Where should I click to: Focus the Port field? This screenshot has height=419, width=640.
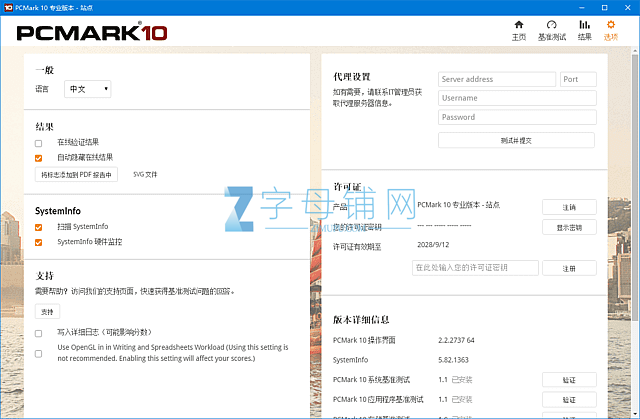(x=578, y=79)
